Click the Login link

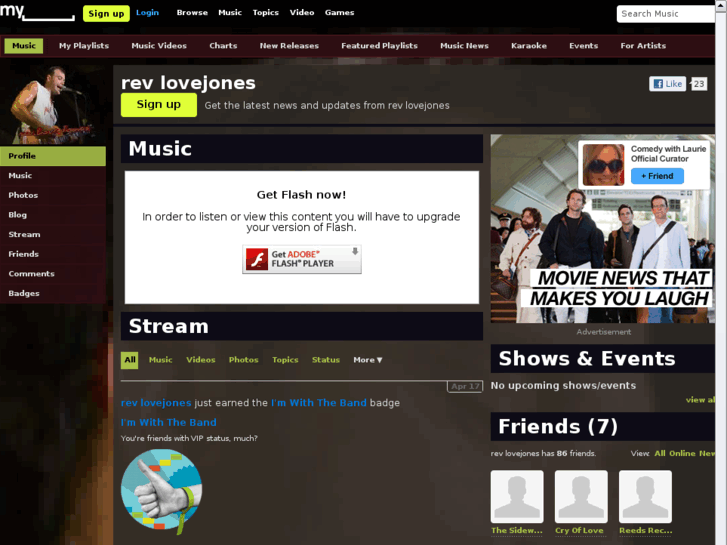point(147,13)
